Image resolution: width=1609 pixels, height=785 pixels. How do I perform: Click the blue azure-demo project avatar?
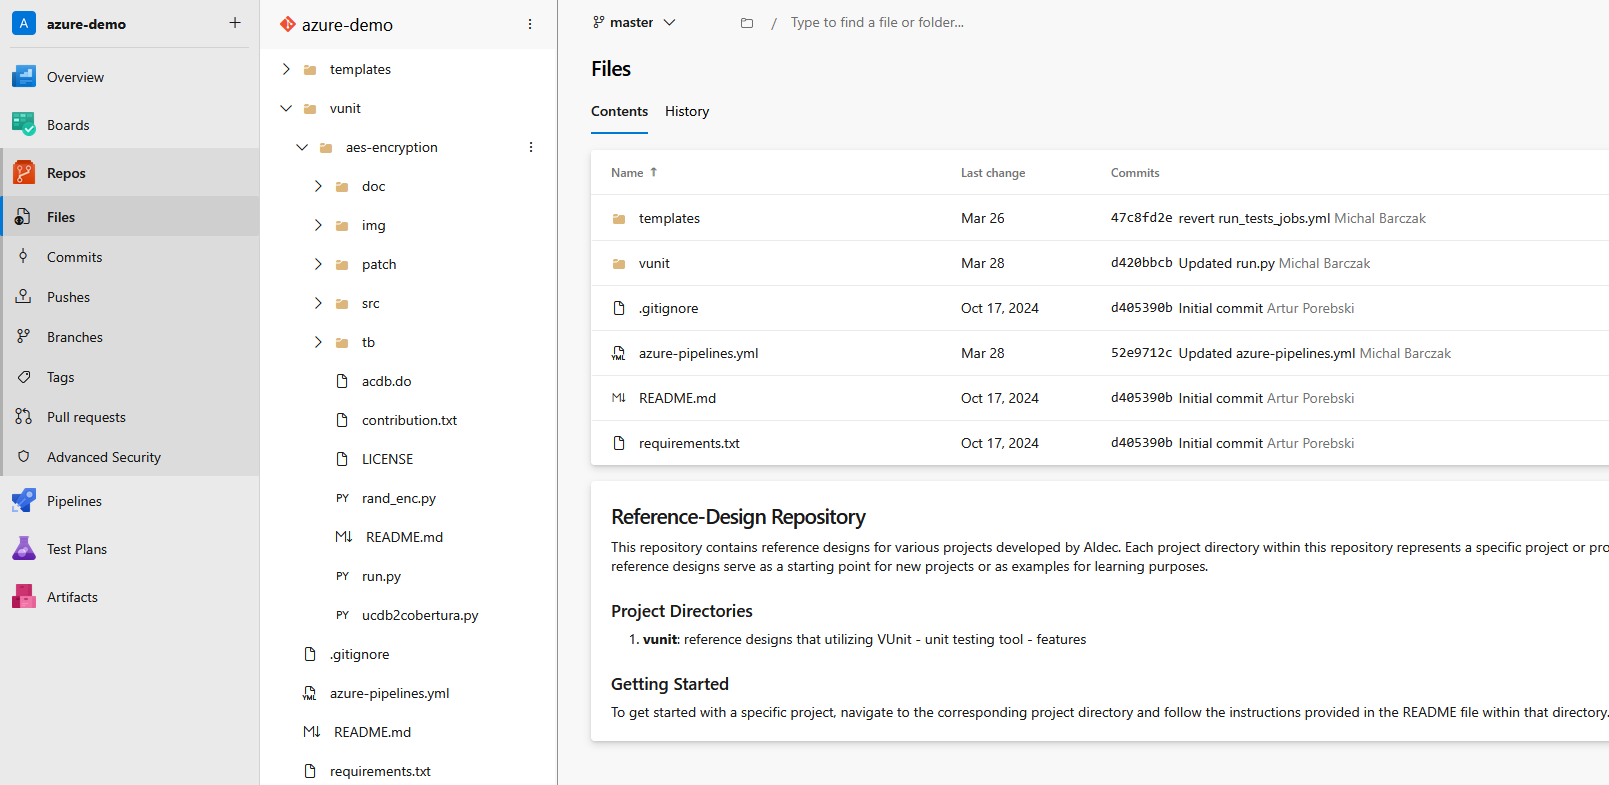tap(24, 23)
